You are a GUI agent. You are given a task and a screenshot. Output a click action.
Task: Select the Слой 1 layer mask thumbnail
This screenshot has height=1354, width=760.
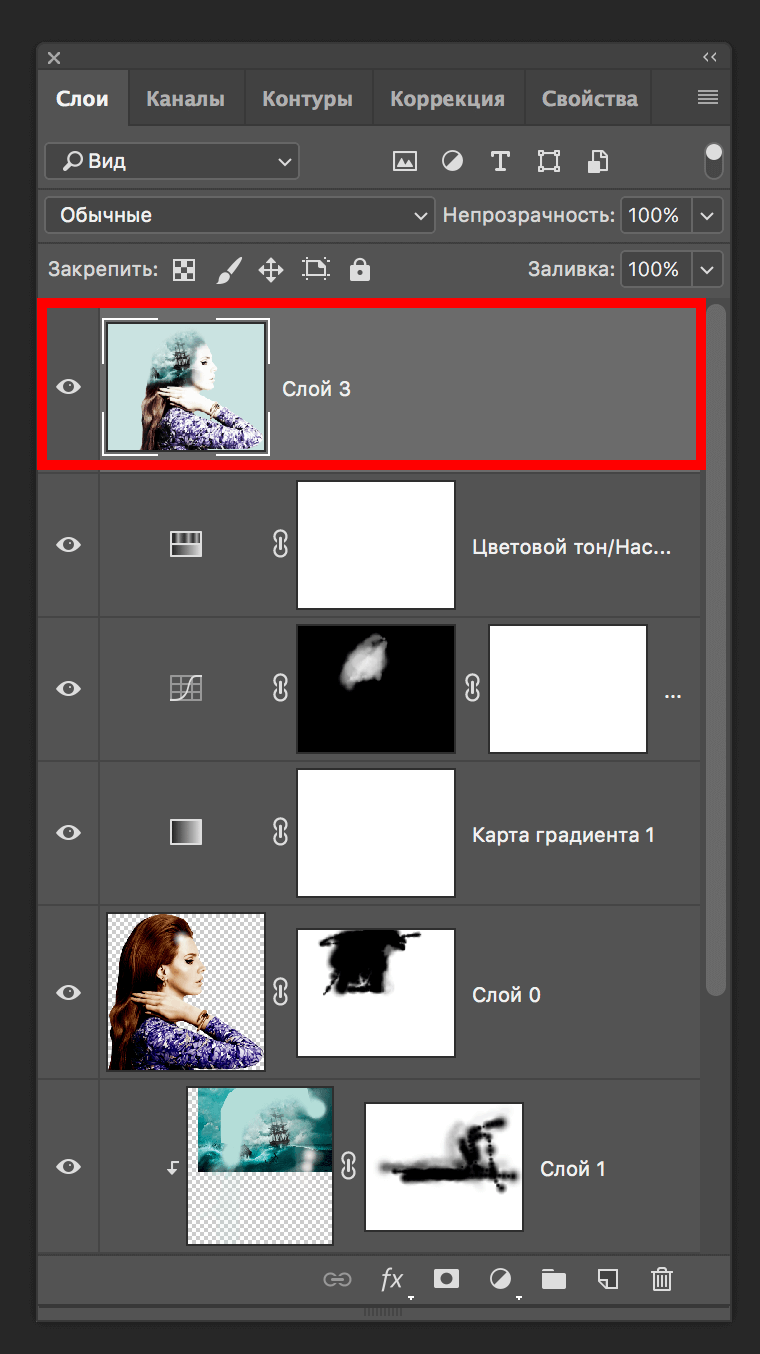click(x=444, y=1166)
